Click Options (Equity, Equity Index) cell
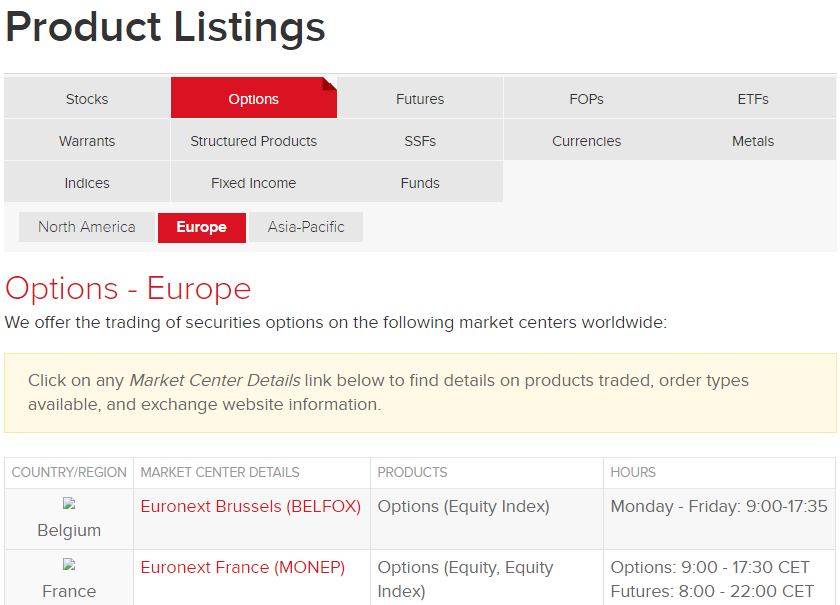The height and width of the screenshot is (605, 840). [x=487, y=578]
